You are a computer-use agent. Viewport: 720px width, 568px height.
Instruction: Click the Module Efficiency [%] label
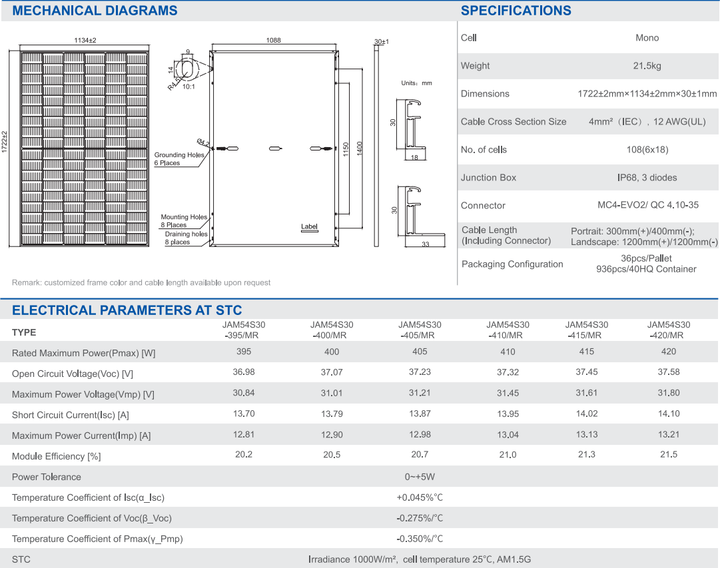56,456
